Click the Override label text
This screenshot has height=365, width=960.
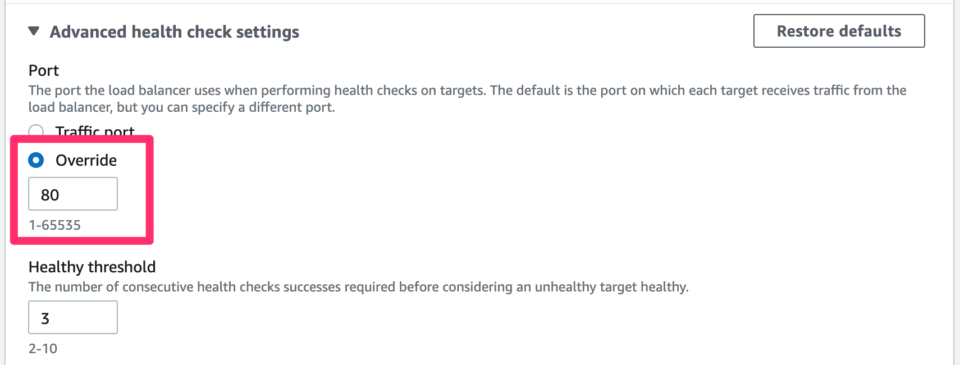tap(86, 160)
